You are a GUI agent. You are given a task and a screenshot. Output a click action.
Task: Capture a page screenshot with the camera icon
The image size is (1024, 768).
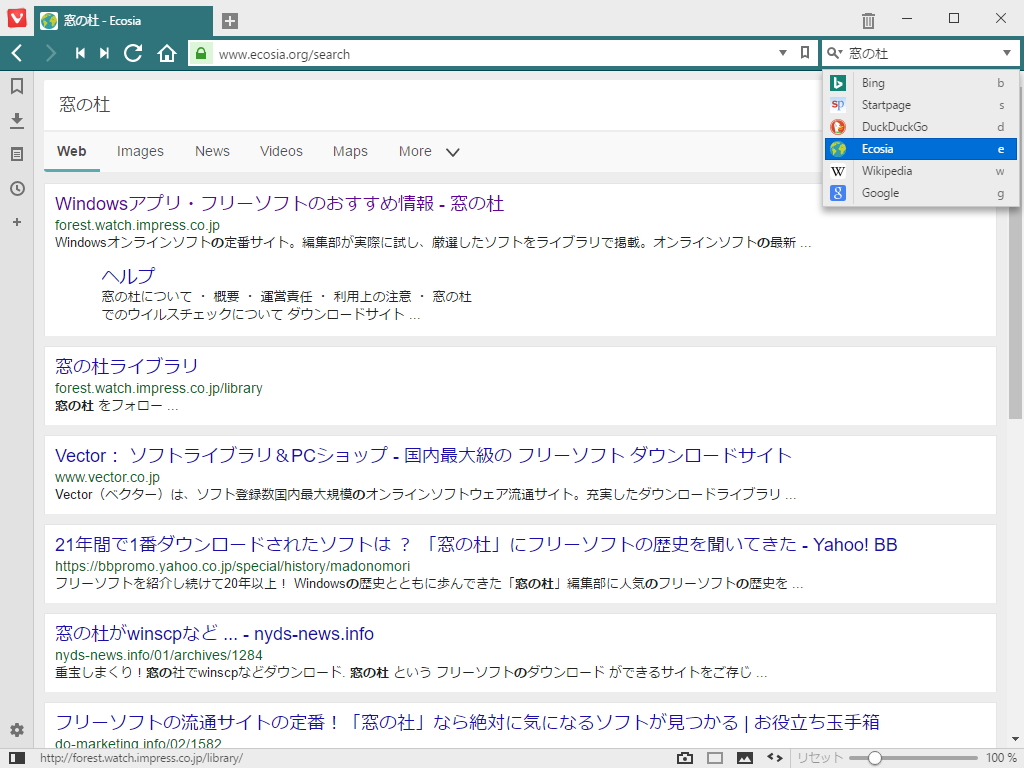pos(684,758)
